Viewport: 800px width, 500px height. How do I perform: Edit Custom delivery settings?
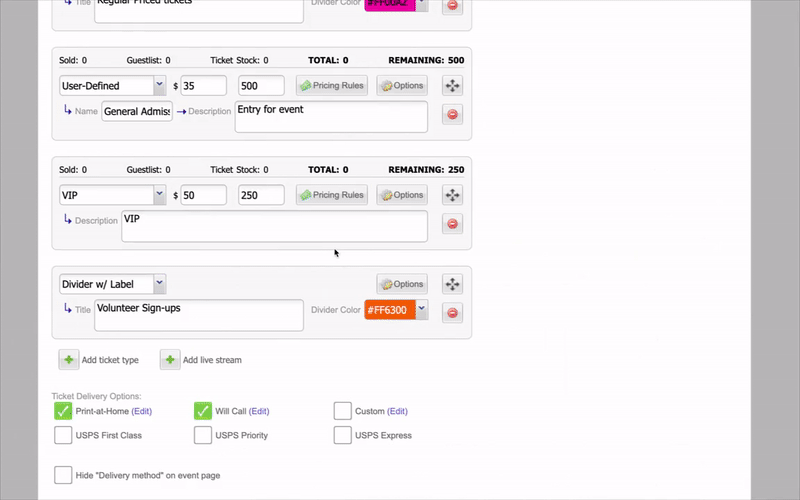tap(397, 411)
